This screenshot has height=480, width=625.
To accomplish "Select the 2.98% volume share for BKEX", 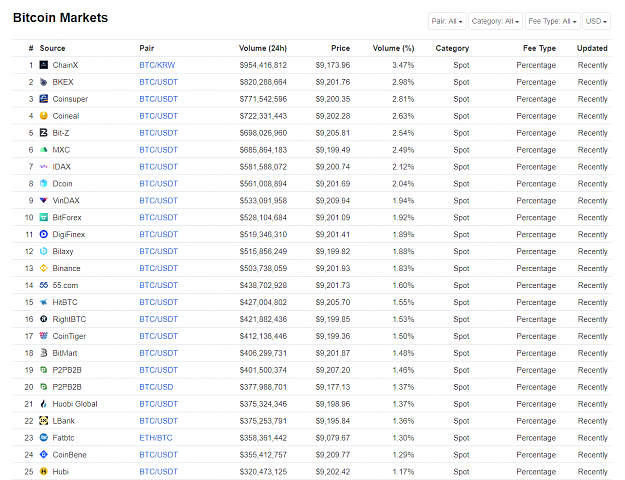I will pyautogui.click(x=403, y=82).
